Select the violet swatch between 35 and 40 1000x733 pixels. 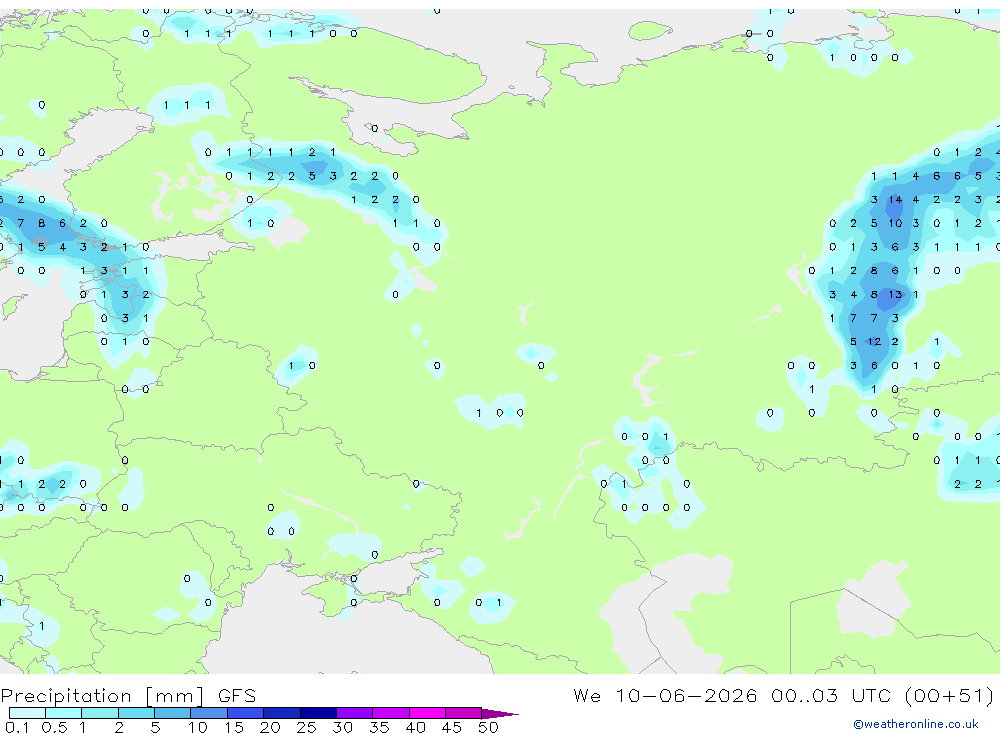pyautogui.click(x=391, y=713)
